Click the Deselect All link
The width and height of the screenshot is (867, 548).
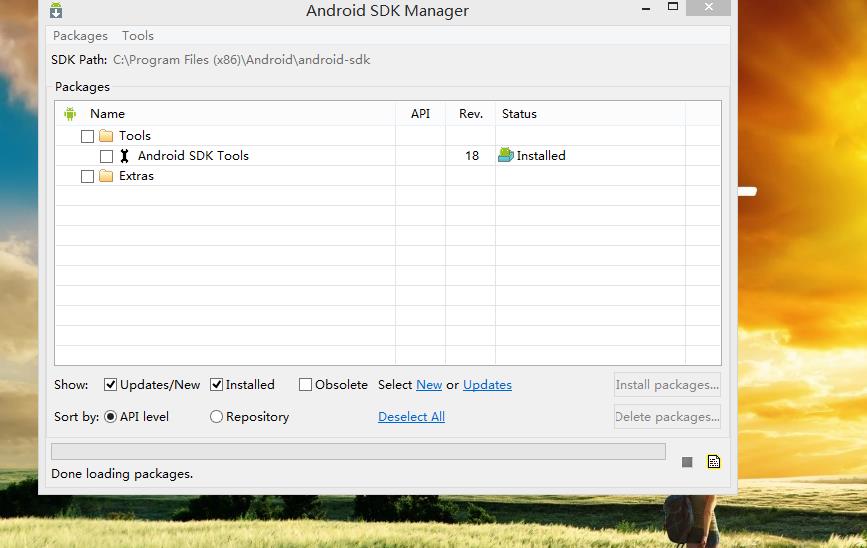pyautogui.click(x=411, y=417)
